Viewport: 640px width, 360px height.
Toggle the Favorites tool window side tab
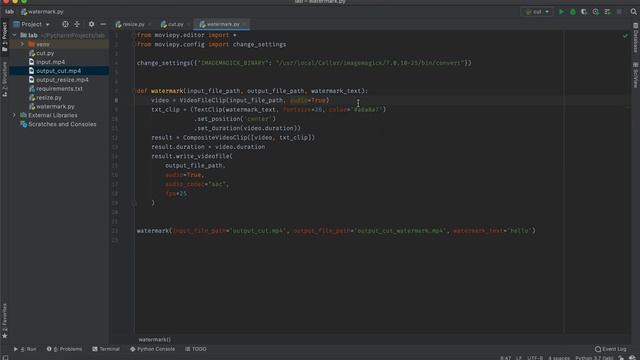click(4, 321)
